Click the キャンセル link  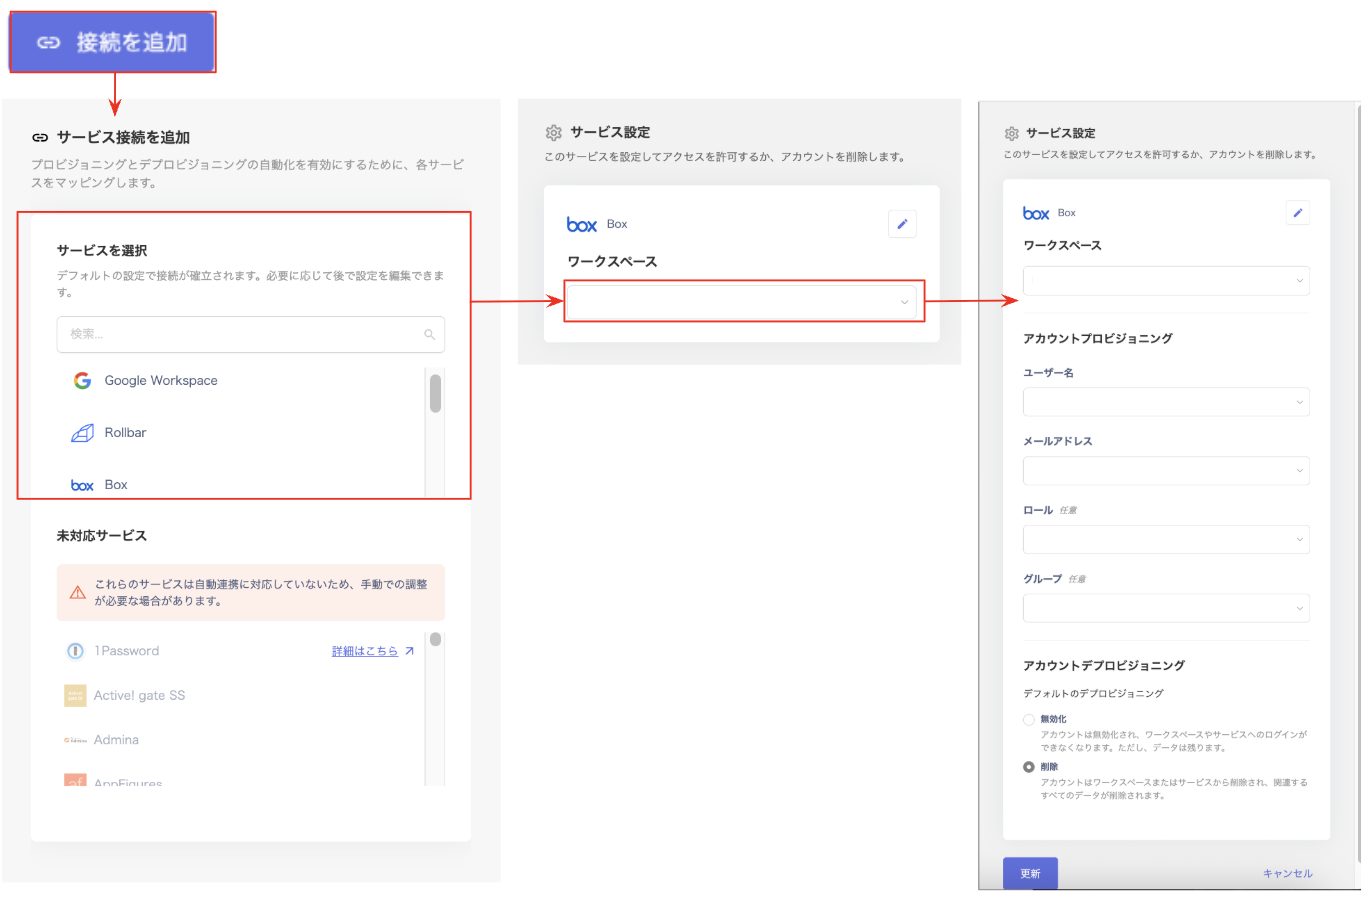click(1287, 874)
